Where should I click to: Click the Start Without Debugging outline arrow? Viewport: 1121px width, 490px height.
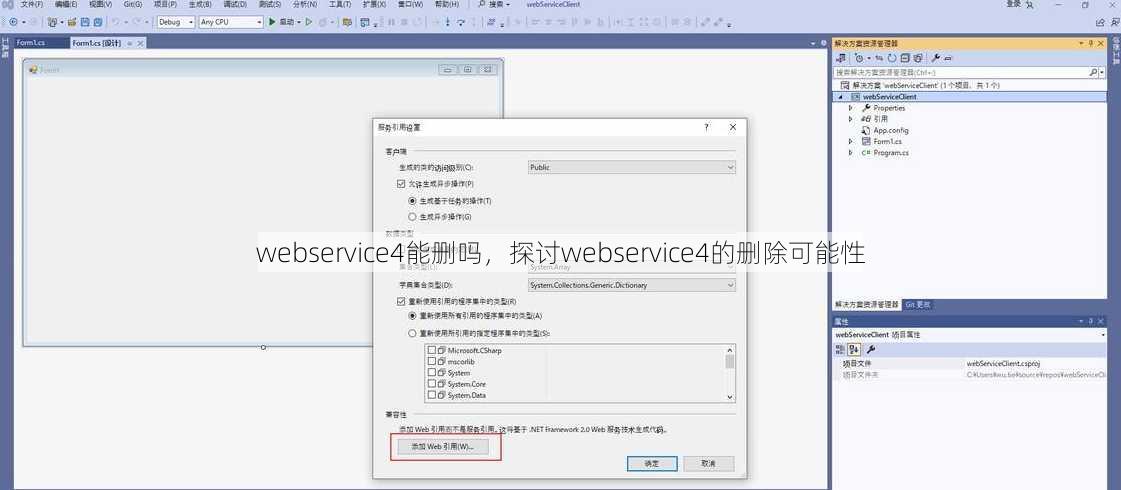[309, 21]
